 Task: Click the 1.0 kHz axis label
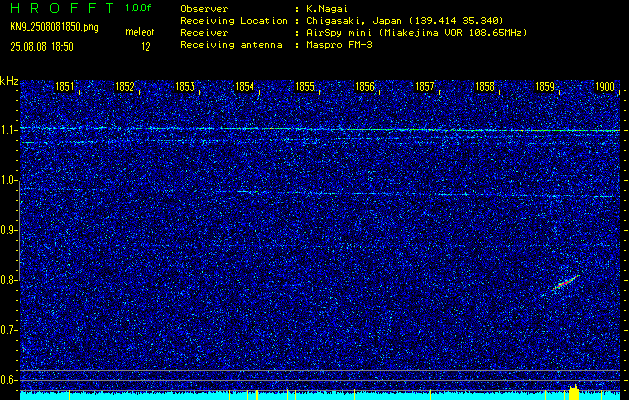tap(7, 181)
